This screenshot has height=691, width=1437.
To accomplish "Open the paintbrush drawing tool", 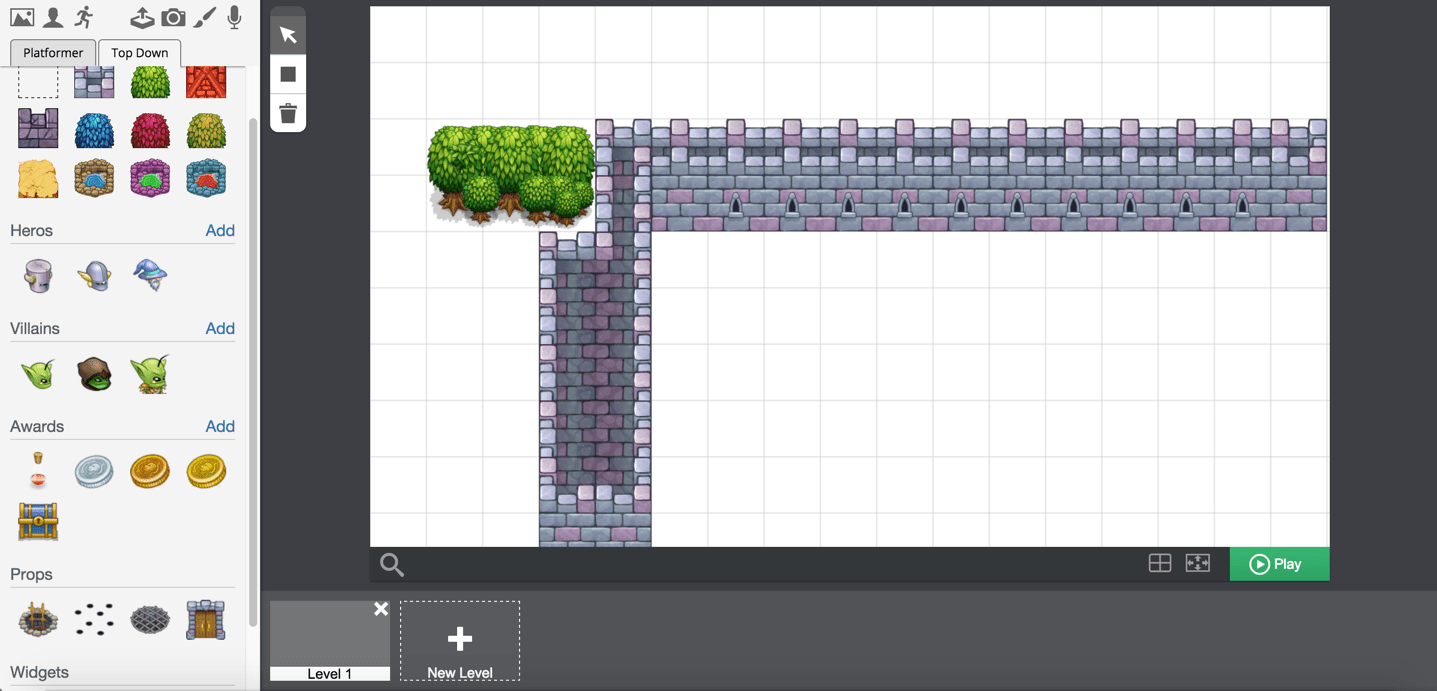I will [x=204, y=17].
